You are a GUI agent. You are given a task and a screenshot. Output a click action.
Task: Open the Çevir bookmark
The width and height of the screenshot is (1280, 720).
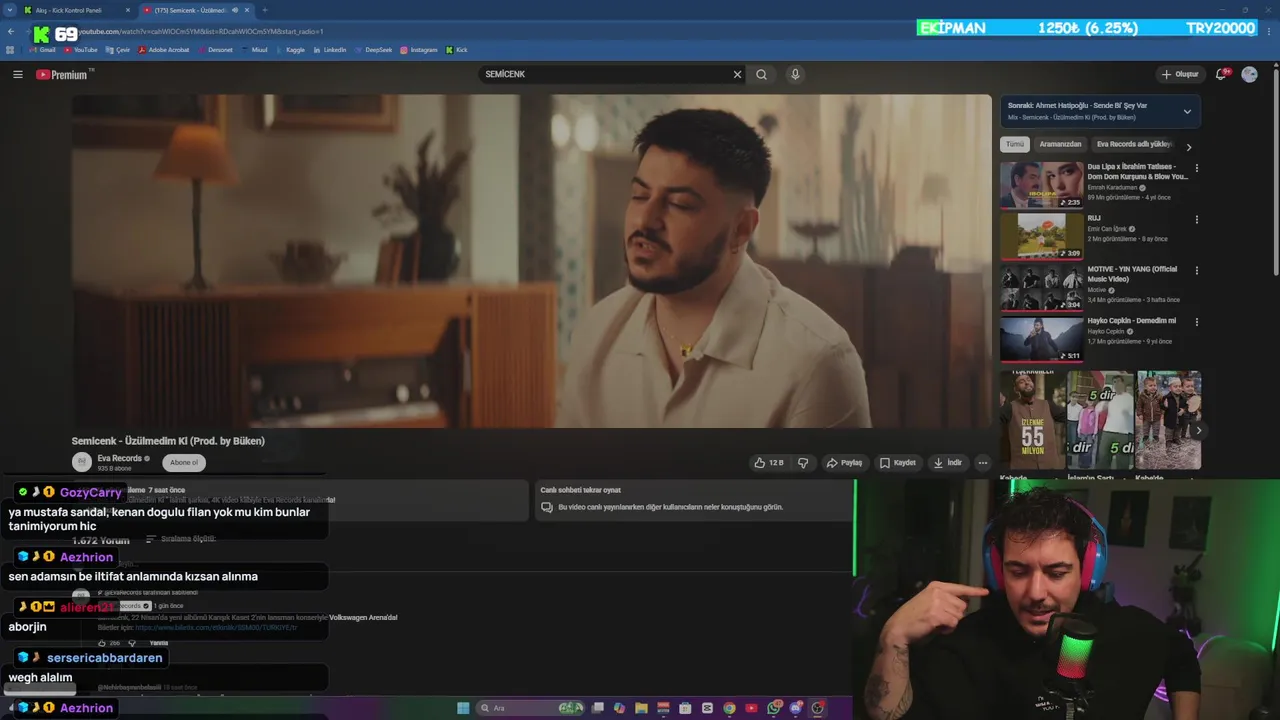(117, 50)
